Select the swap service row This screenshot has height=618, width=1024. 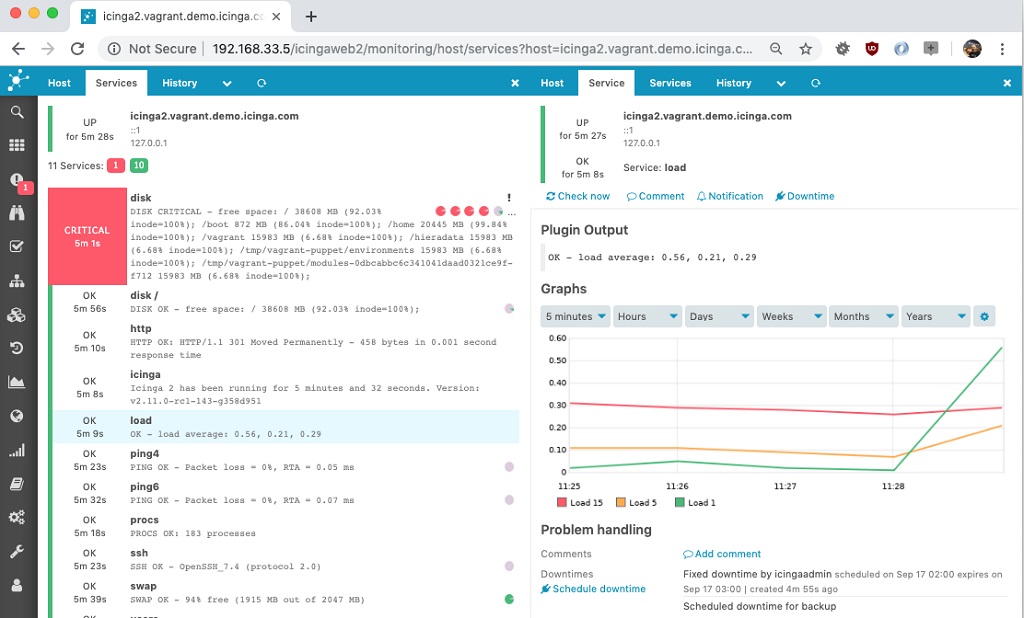[284, 593]
